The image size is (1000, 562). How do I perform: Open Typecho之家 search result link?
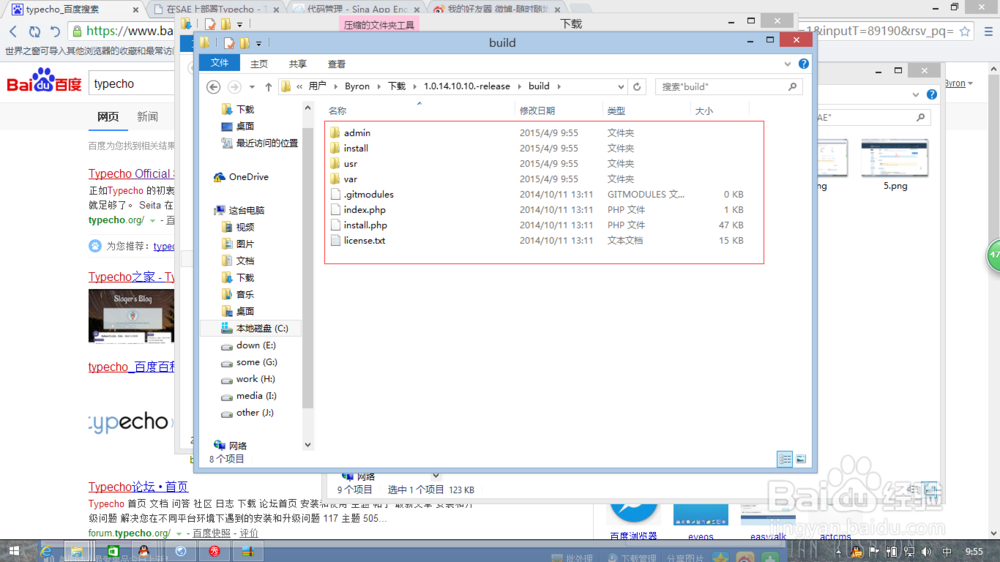click(x=131, y=277)
